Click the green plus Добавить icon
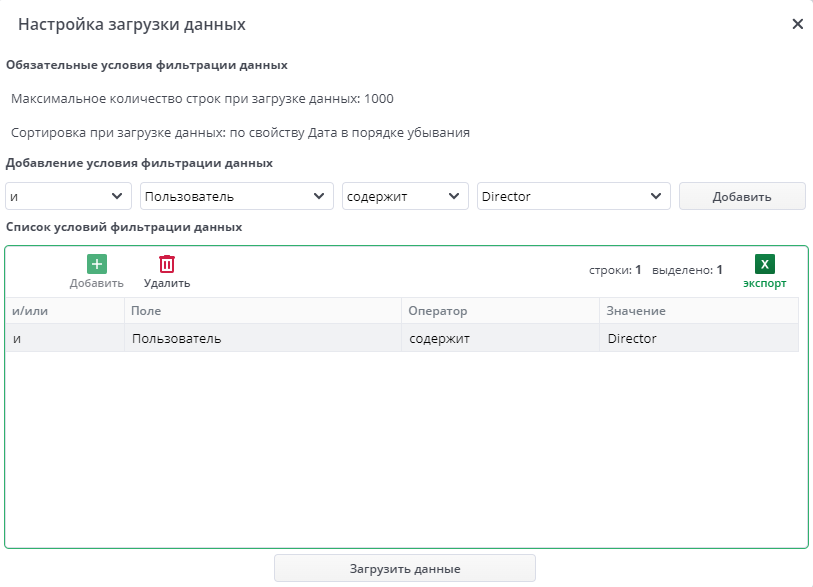The width and height of the screenshot is (813, 587). (96, 264)
